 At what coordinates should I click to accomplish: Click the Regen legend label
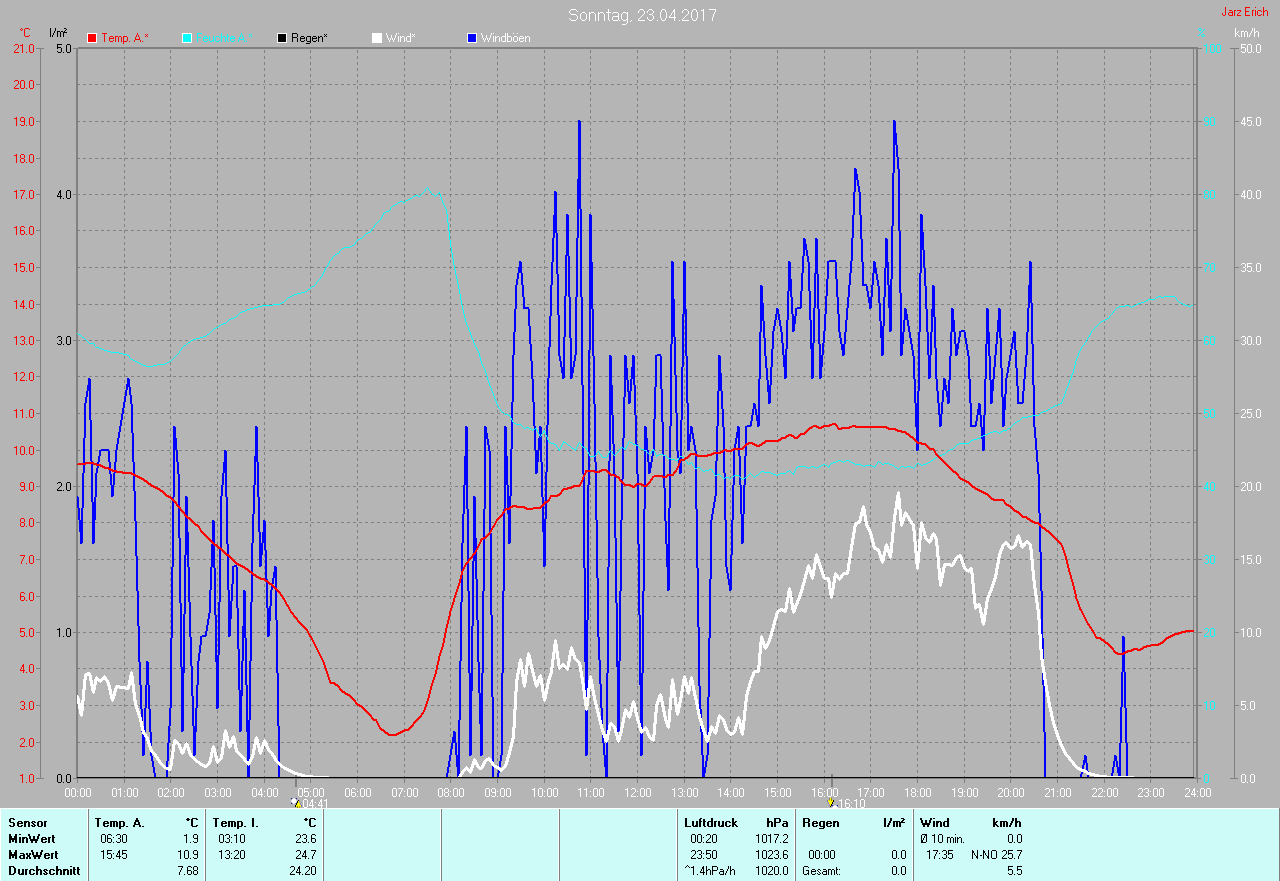tap(310, 38)
